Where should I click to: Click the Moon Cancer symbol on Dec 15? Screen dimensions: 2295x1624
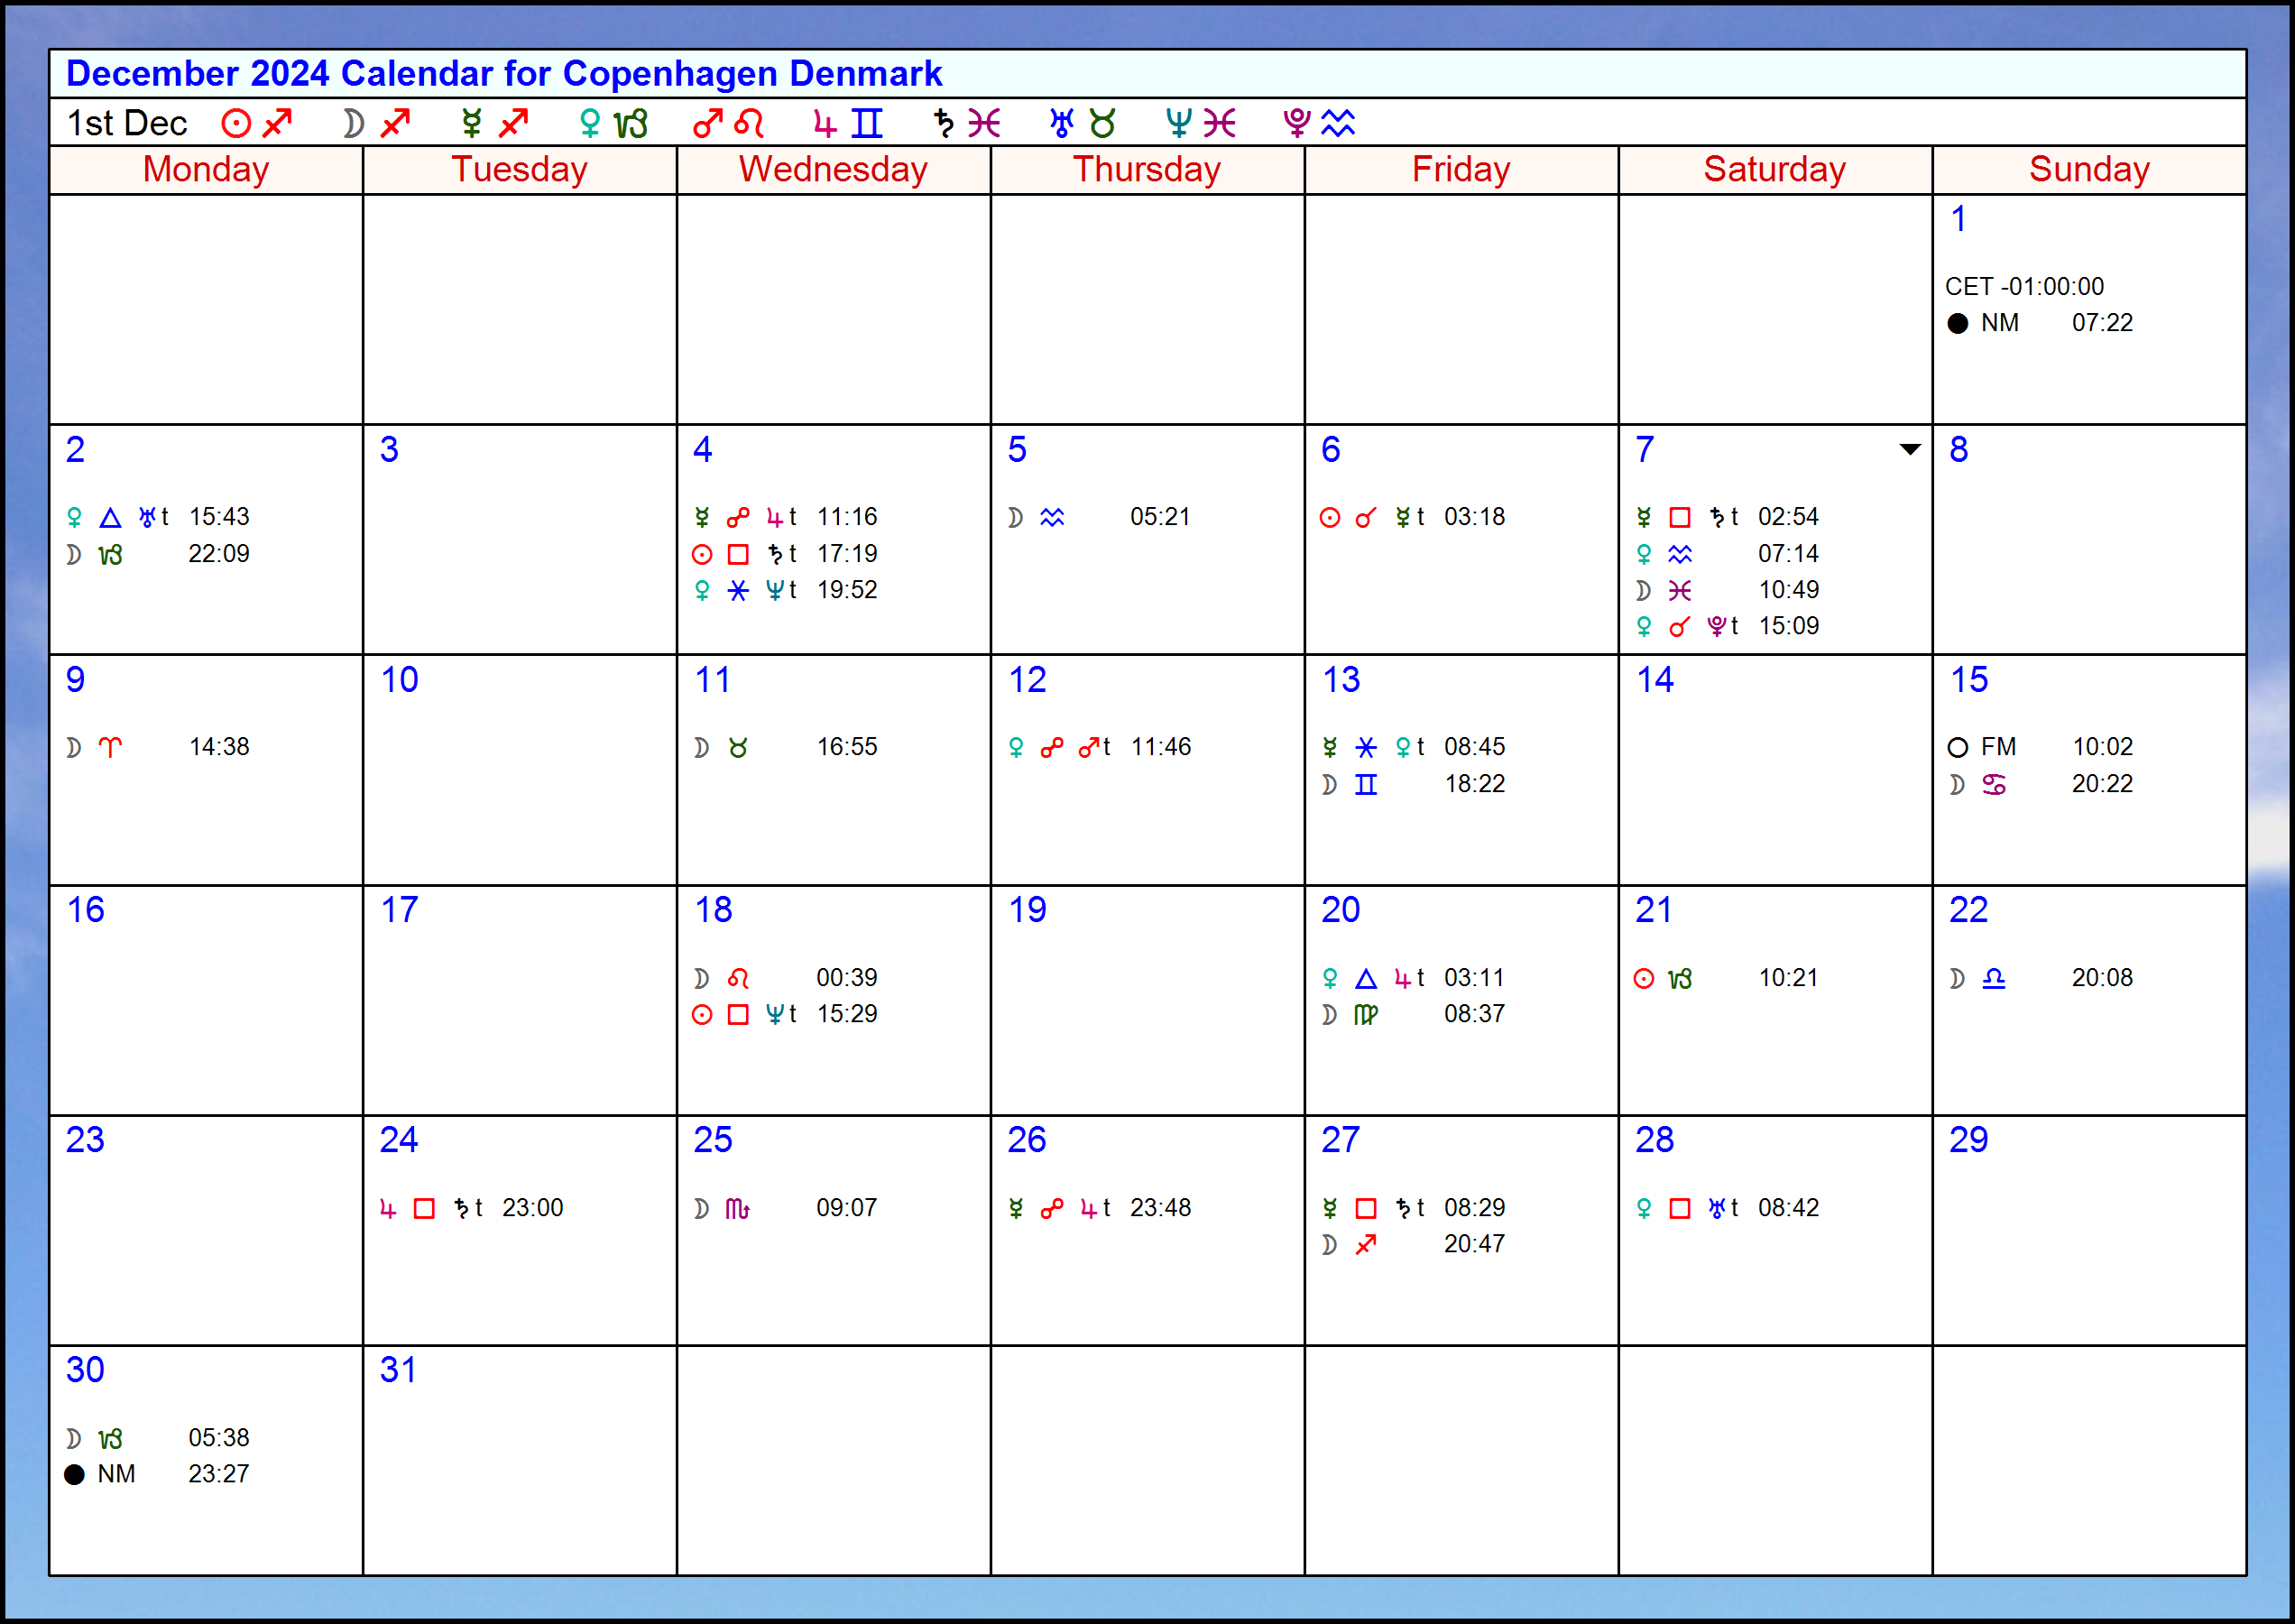[1994, 785]
